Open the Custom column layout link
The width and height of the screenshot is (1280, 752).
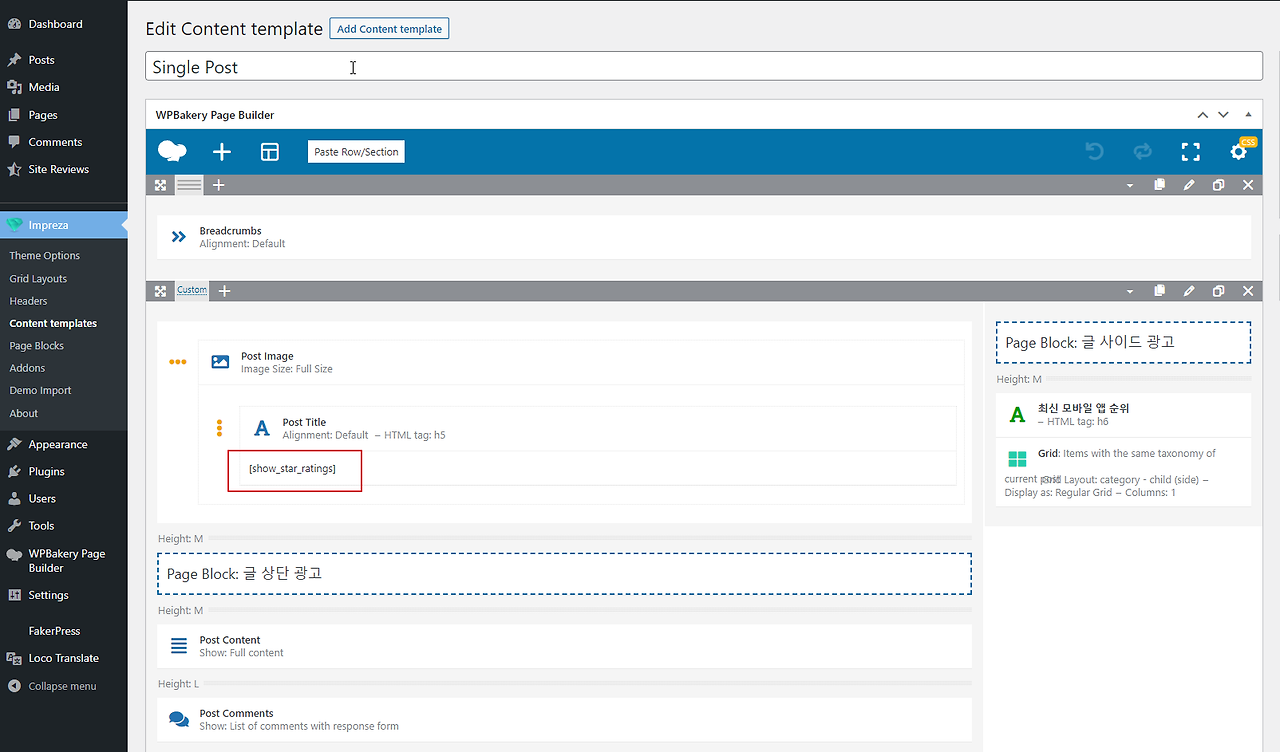(x=192, y=290)
